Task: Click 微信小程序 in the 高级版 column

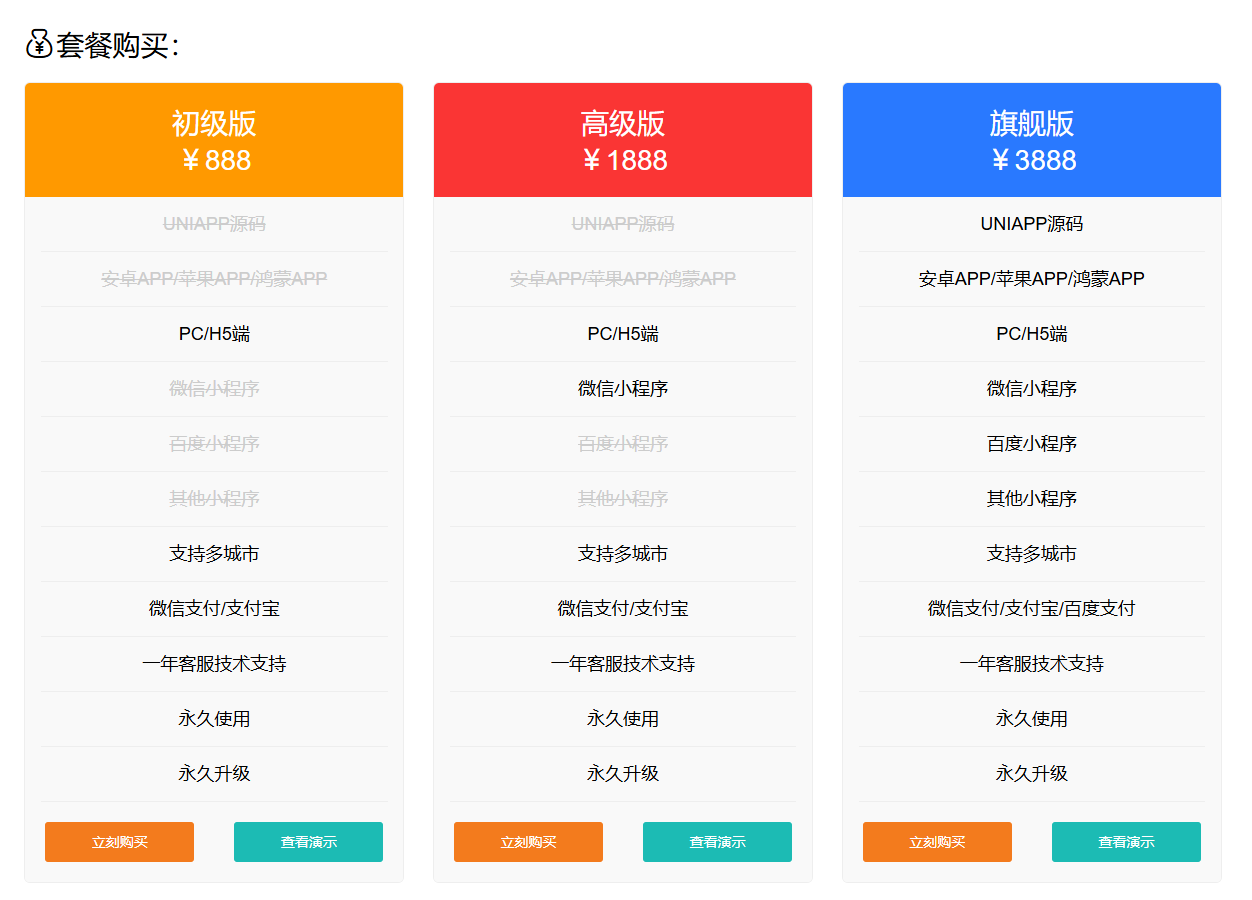Action: click(x=623, y=389)
